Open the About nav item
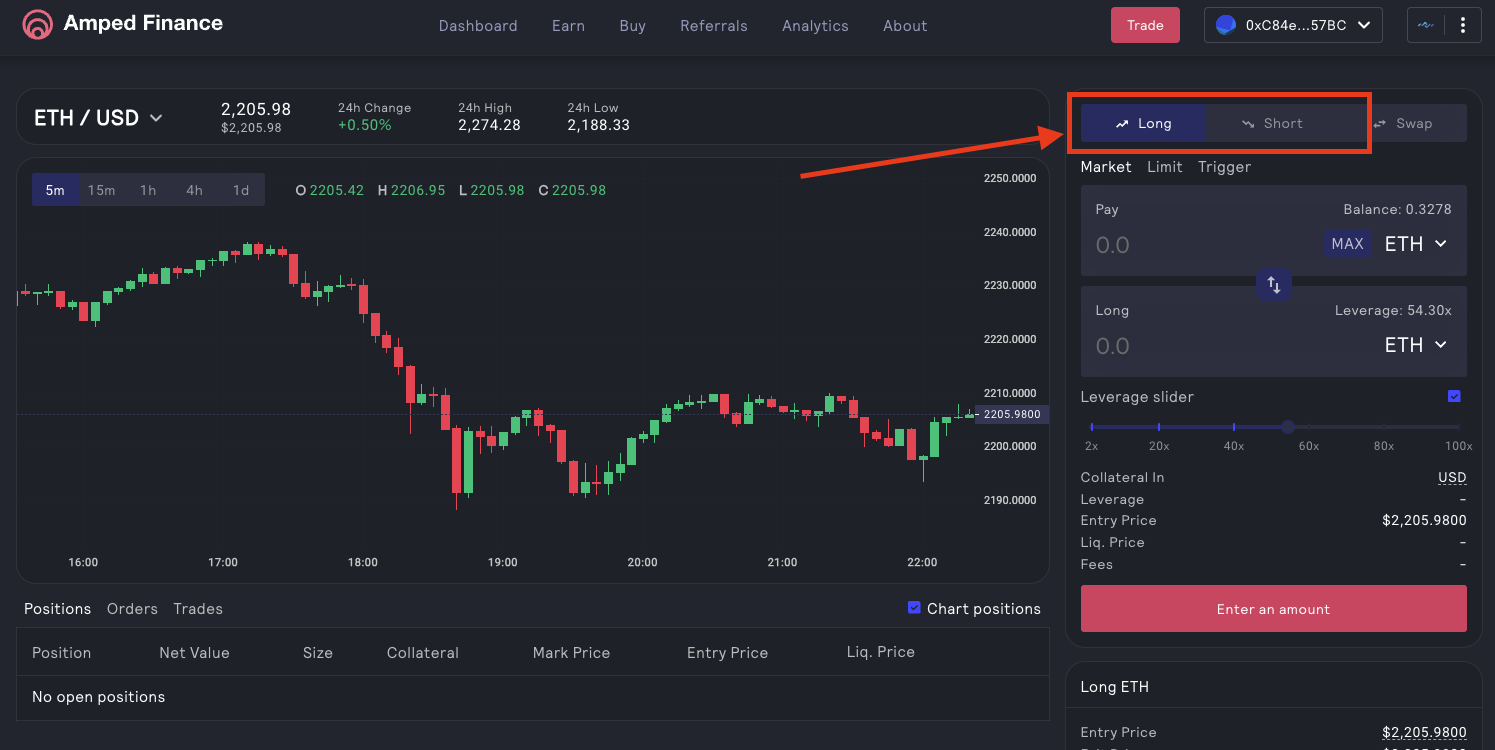Viewport: 1495px width, 750px height. [905, 26]
